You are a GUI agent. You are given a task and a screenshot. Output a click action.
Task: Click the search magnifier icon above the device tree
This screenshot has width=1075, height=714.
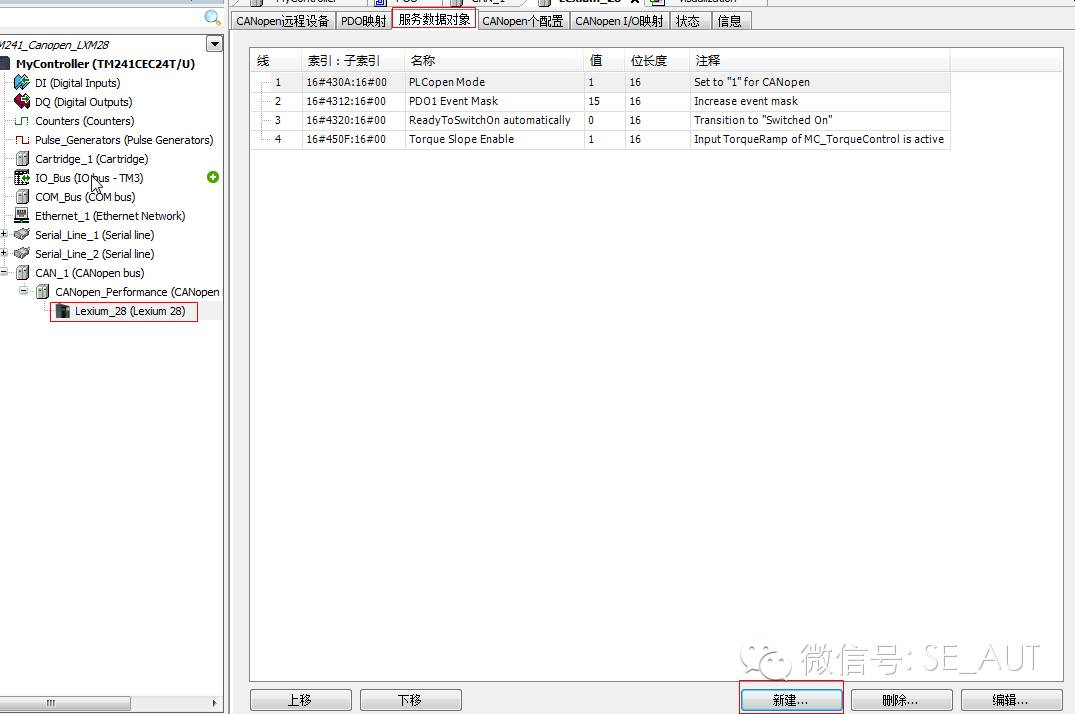point(213,18)
